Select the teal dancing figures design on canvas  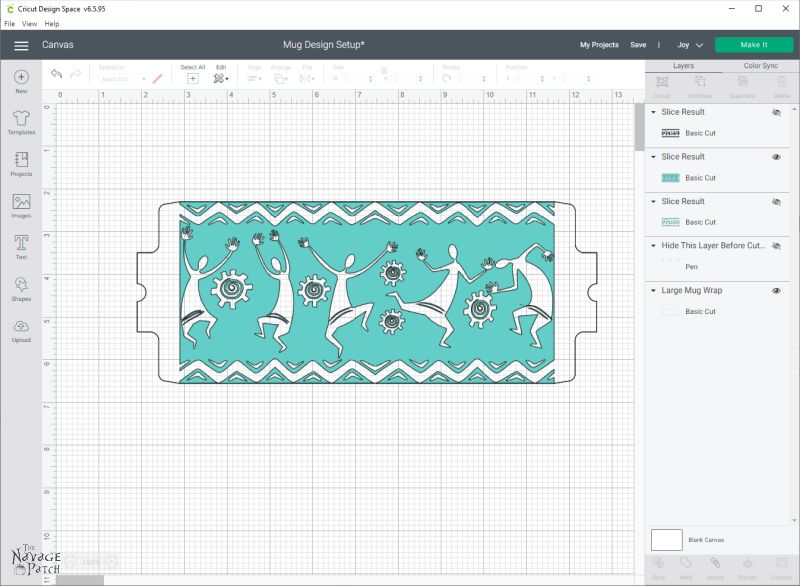tap(367, 292)
